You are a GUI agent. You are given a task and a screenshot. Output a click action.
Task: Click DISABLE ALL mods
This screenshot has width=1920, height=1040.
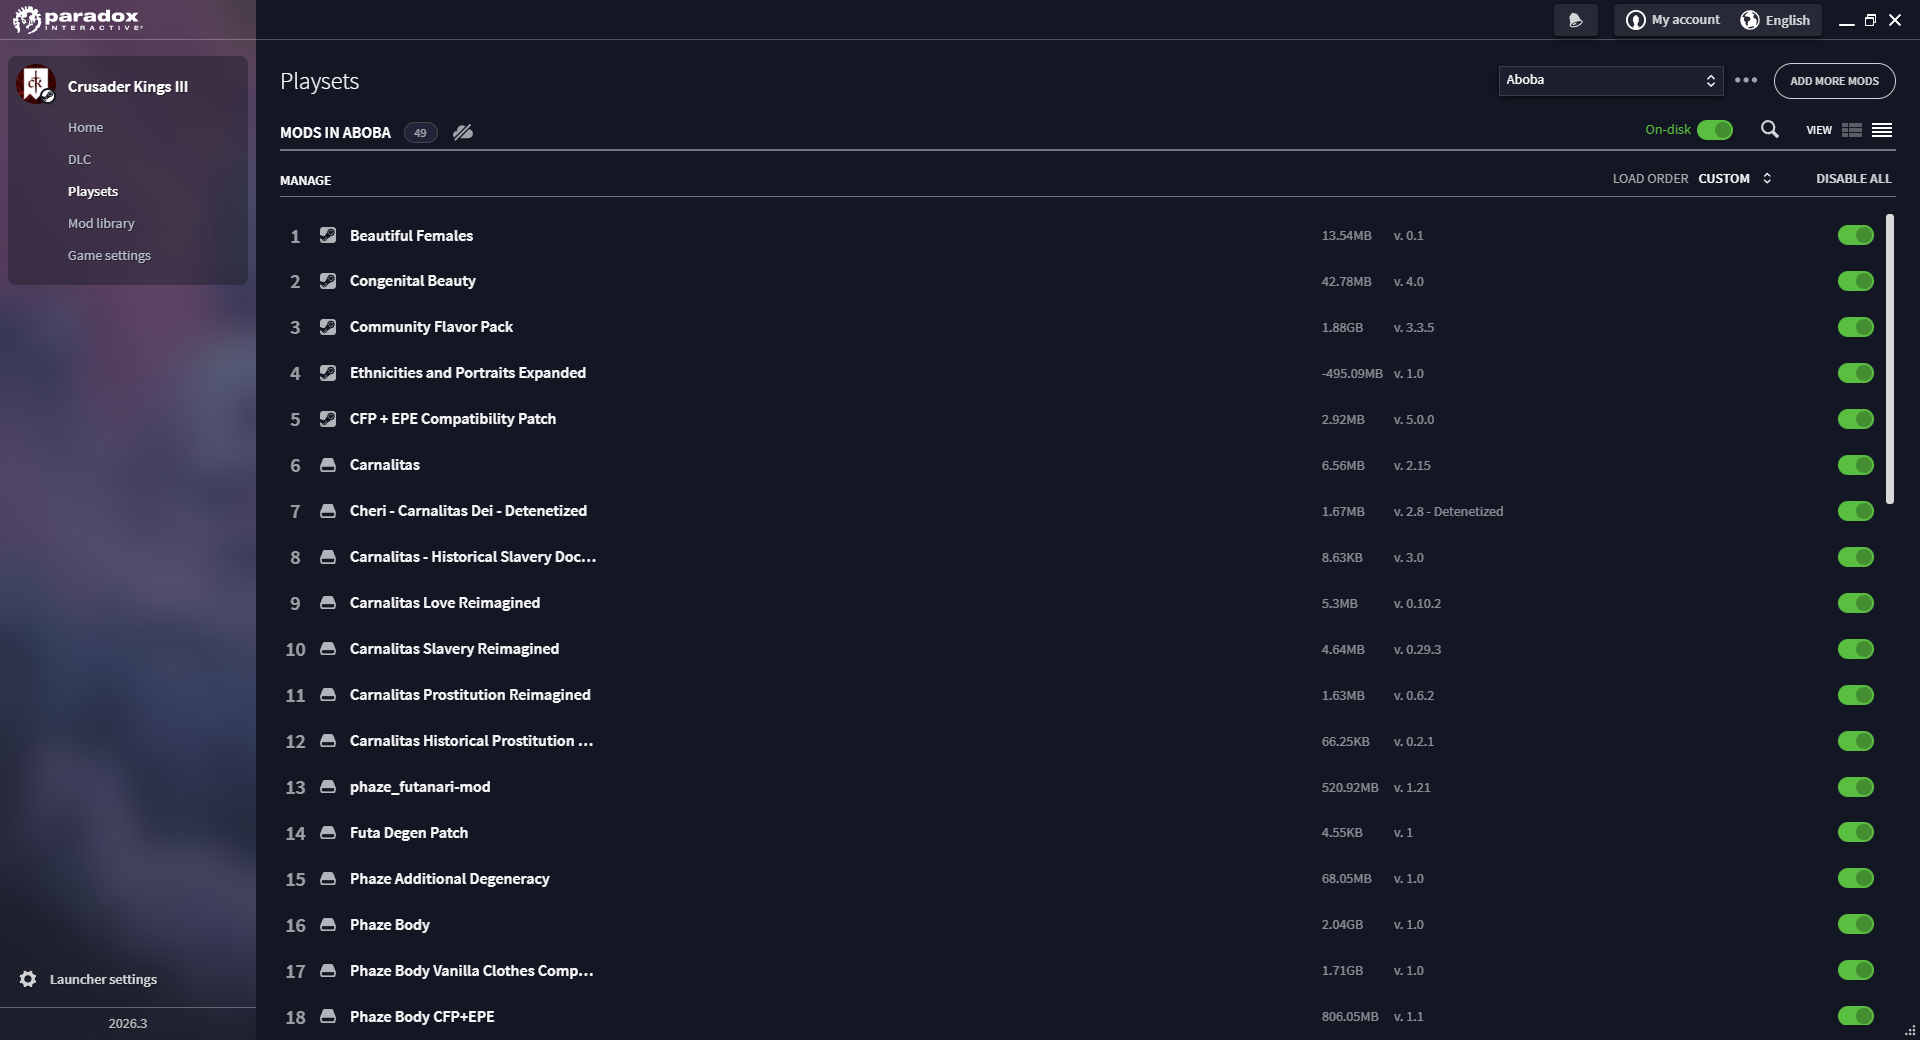1854,179
